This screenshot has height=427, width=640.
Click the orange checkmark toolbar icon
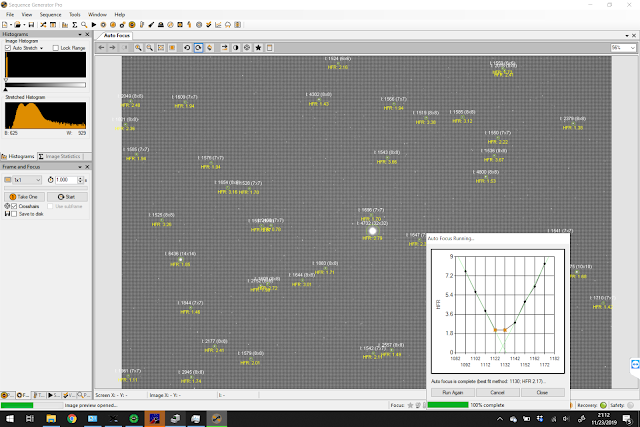(x=209, y=25)
